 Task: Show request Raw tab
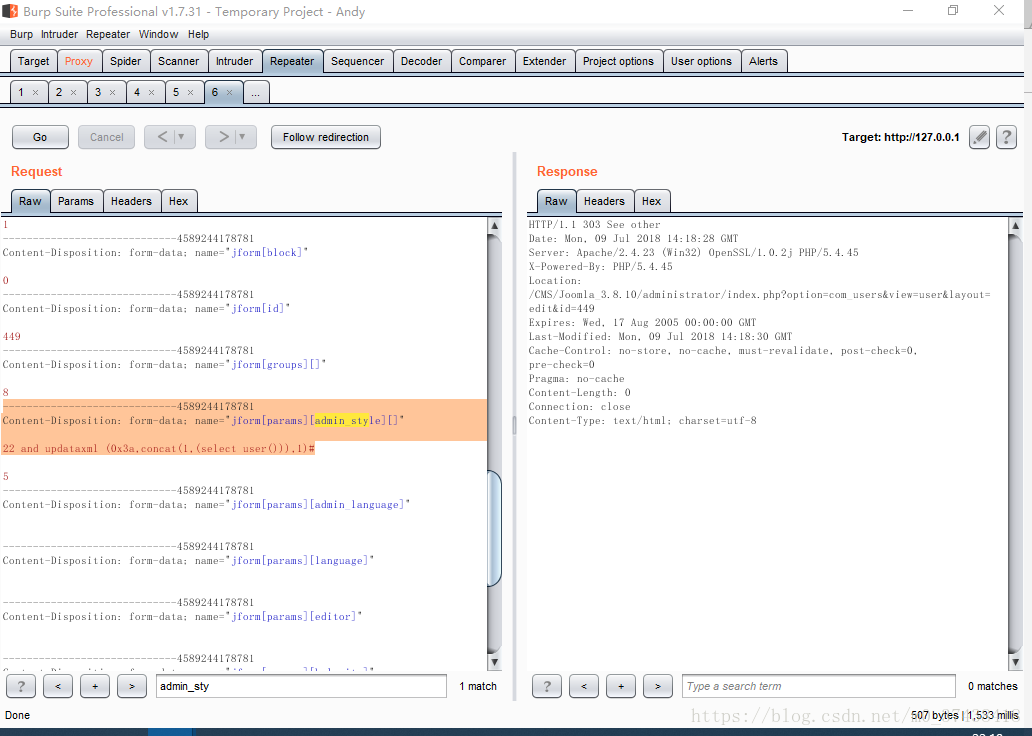point(30,201)
